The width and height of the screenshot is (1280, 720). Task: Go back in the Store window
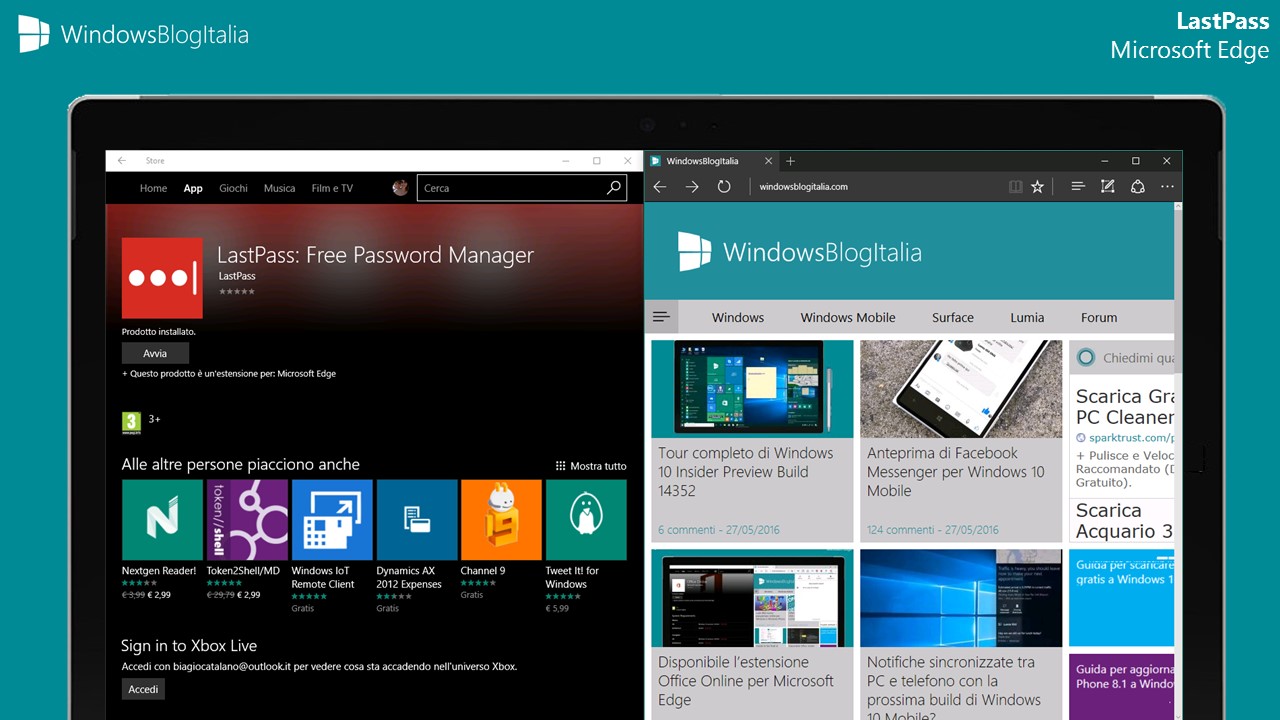[x=122, y=160]
